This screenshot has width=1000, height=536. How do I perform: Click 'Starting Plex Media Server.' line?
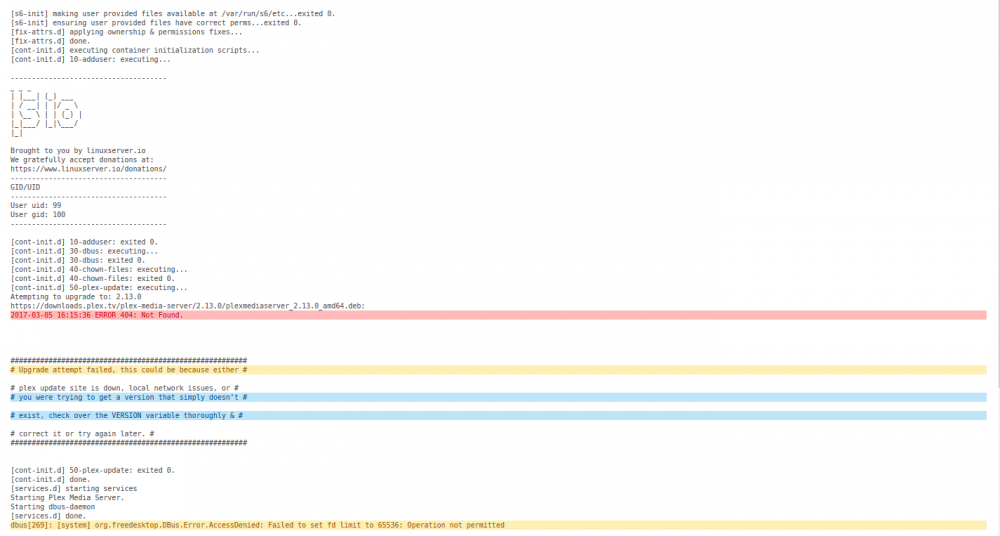coord(67,498)
